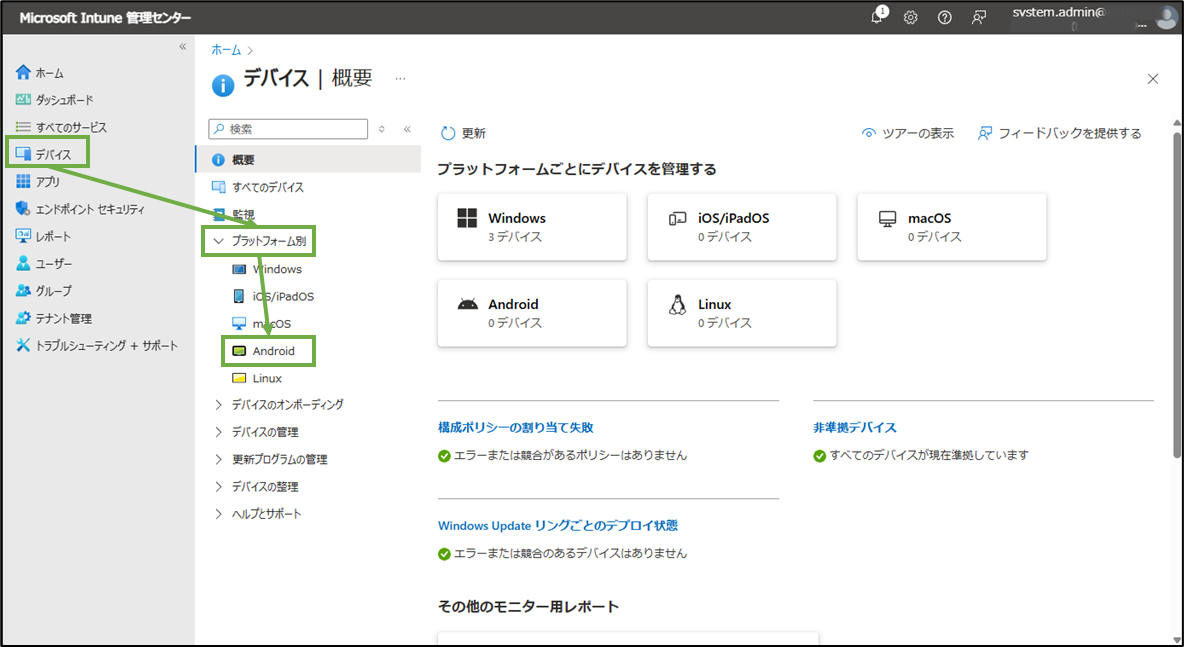Viewport: 1184px width, 647px height.
Task: Open the account avatar menu
Action: tap(1167, 17)
